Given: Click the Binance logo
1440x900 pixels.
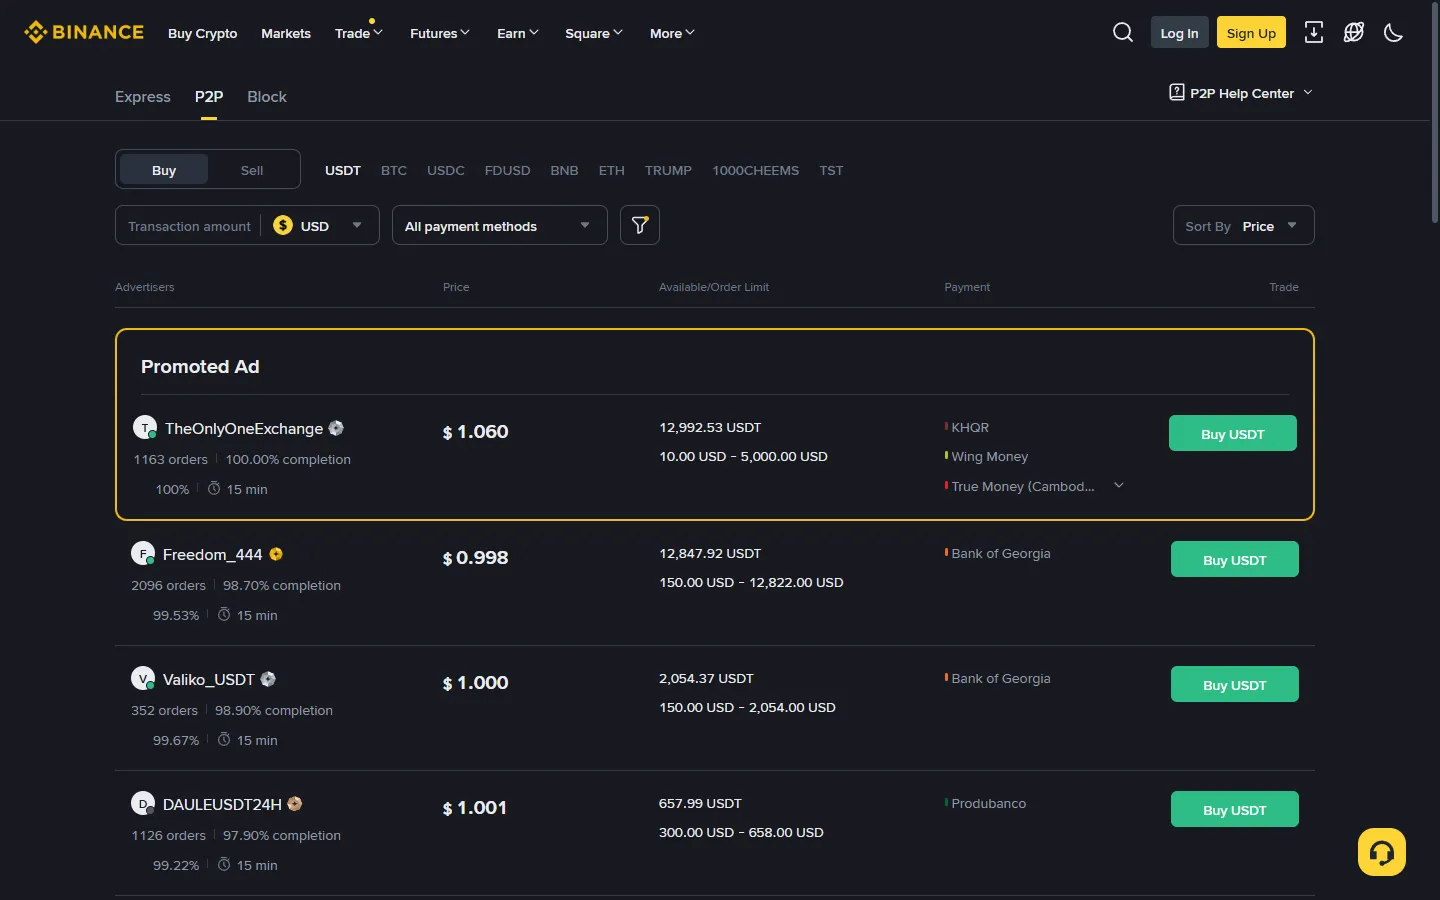Looking at the screenshot, I should pyautogui.click(x=84, y=32).
